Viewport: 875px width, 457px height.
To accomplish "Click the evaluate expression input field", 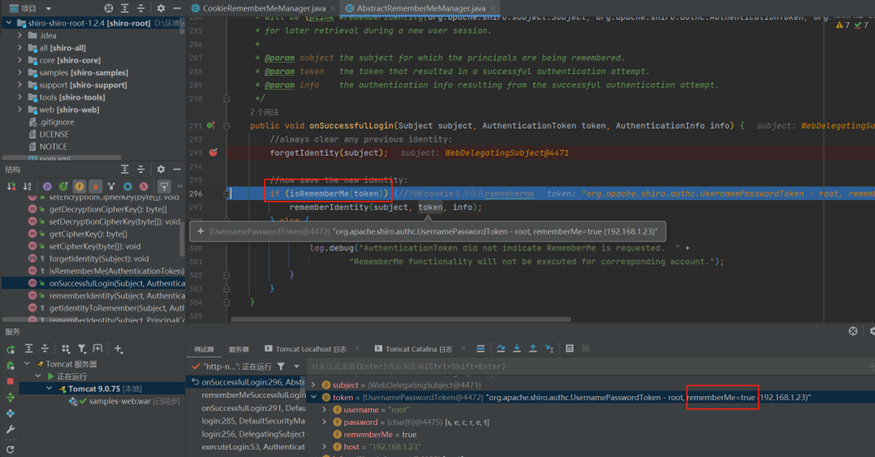I will [586, 367].
